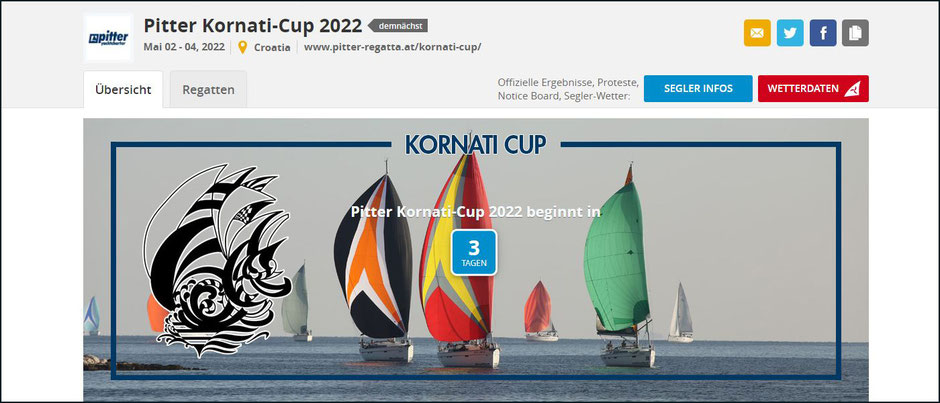The height and width of the screenshot is (403, 940).
Task: Copy event link with copy icon
Action: point(855,33)
